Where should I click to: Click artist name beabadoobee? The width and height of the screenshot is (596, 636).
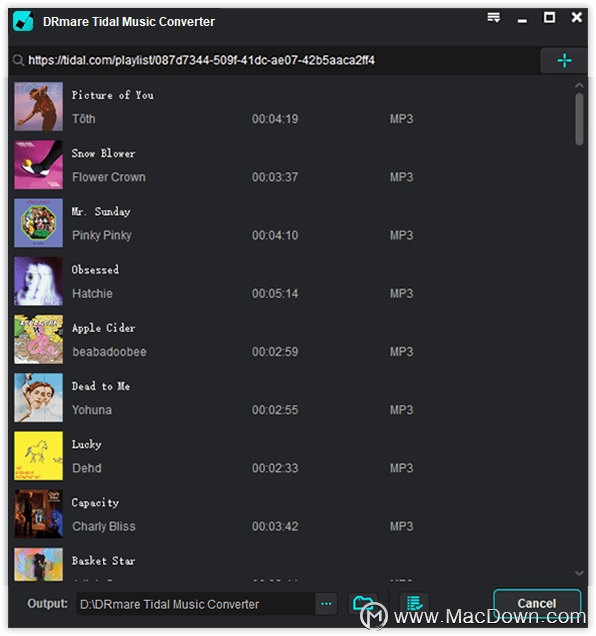pyautogui.click(x=110, y=352)
